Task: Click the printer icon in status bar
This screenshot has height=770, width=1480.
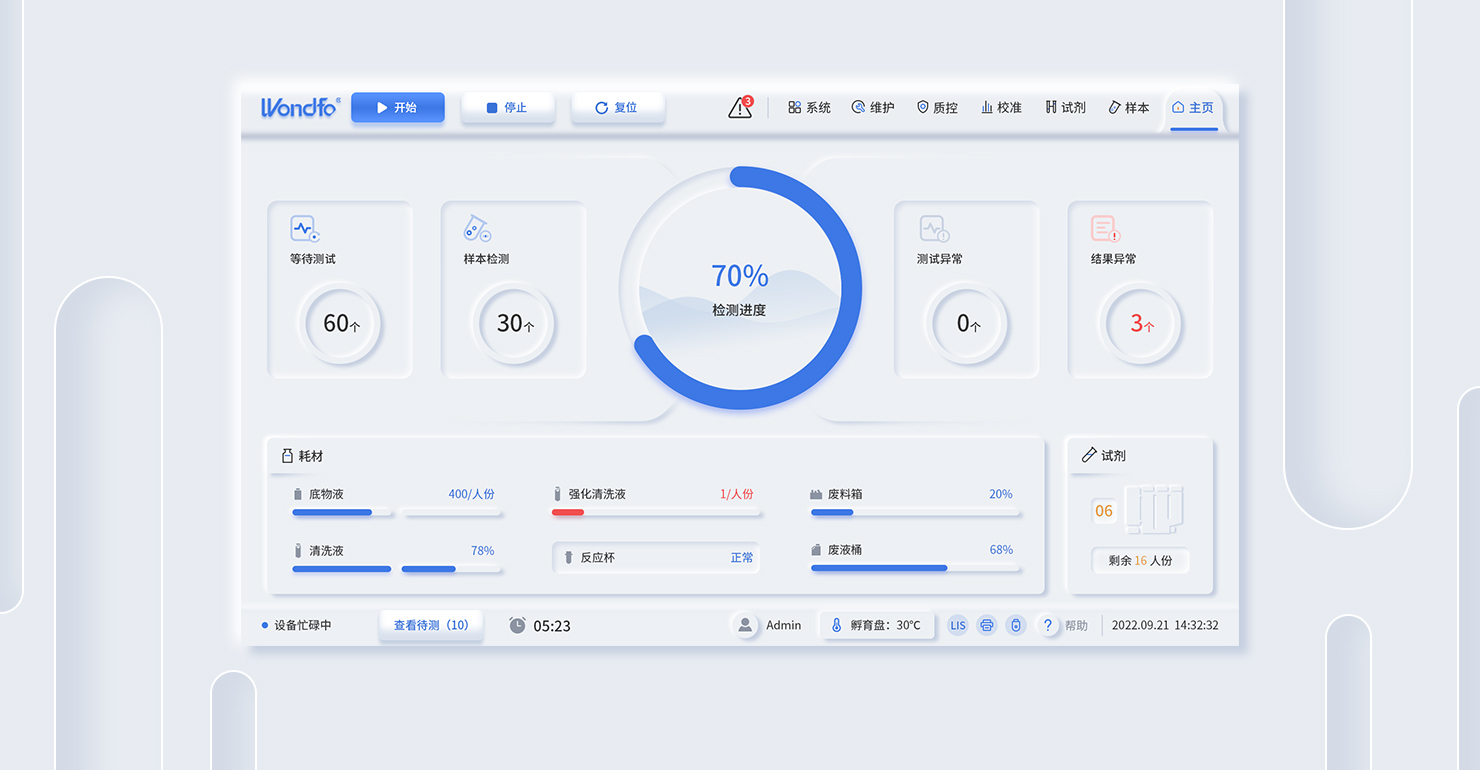Action: (x=987, y=626)
